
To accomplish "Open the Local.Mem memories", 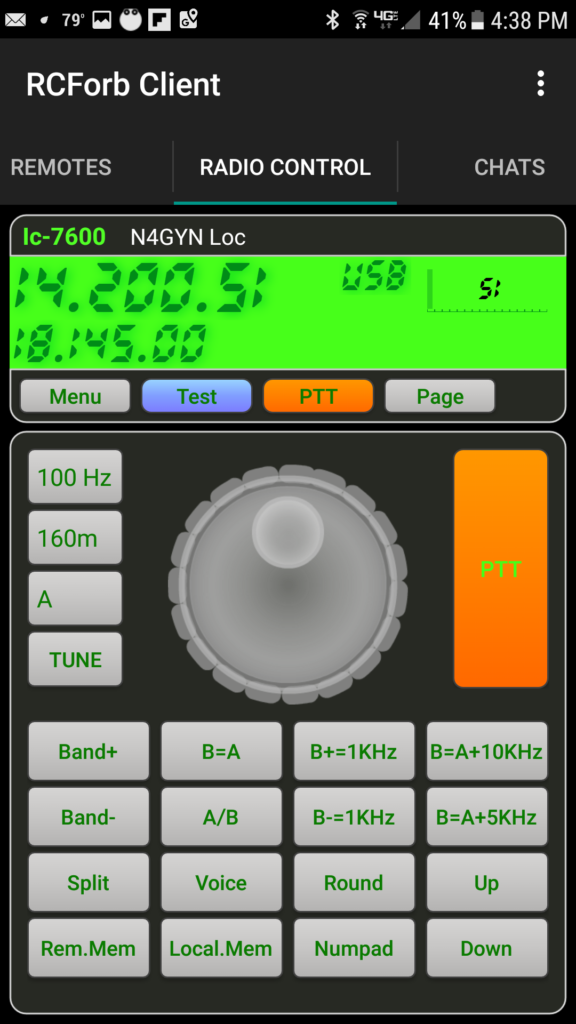I will (x=221, y=948).
